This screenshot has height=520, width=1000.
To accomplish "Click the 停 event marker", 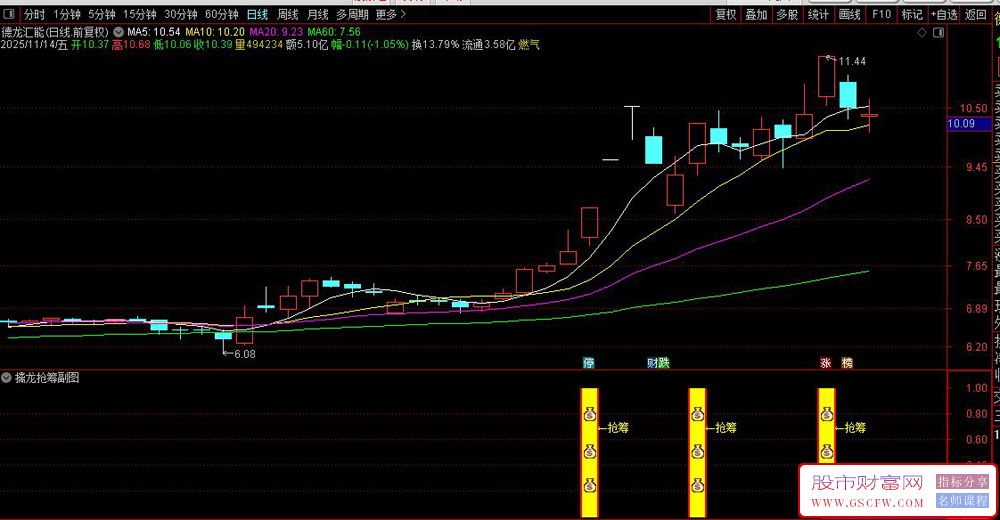I will pos(589,363).
